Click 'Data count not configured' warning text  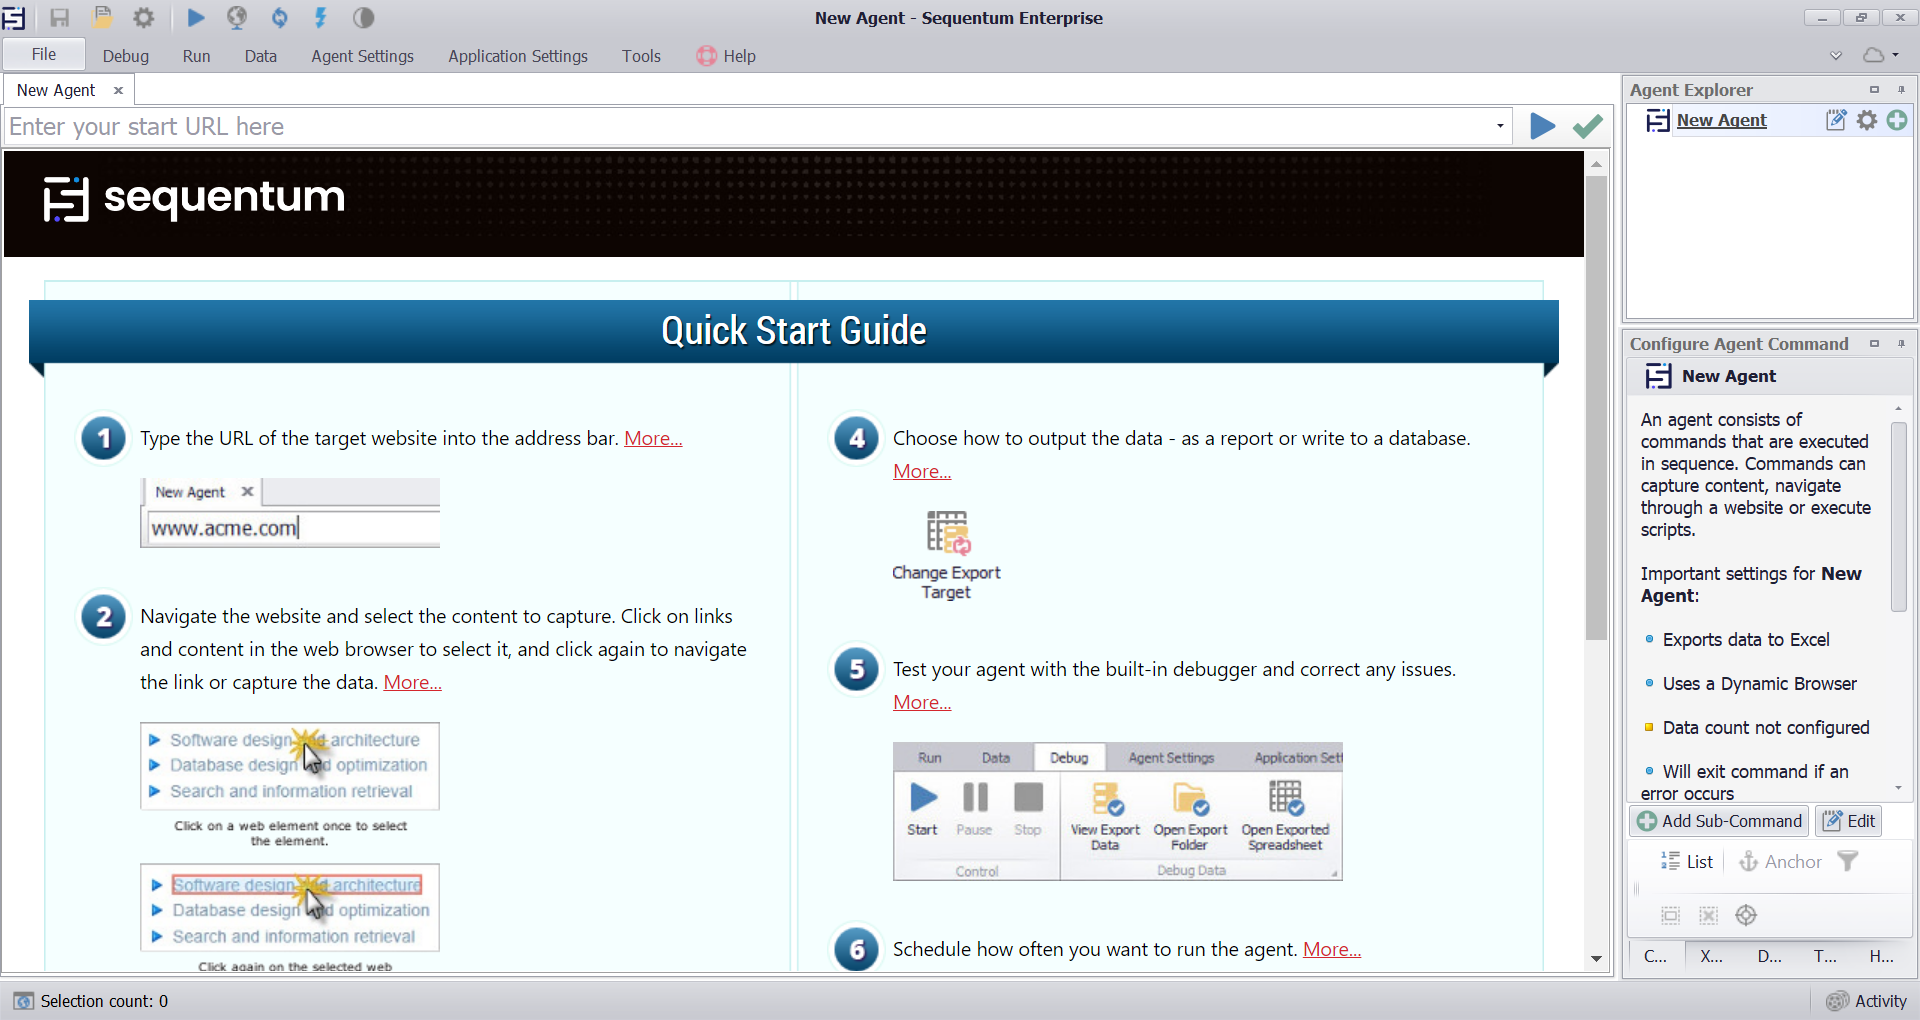[1766, 727]
